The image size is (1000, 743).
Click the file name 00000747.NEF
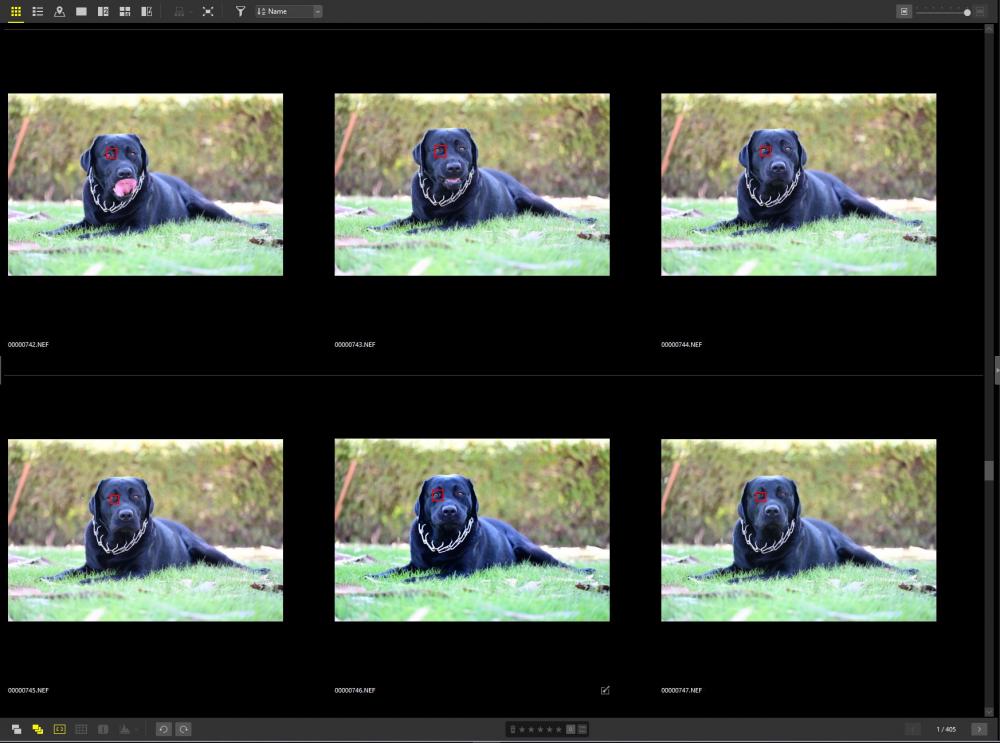pyautogui.click(x=681, y=690)
